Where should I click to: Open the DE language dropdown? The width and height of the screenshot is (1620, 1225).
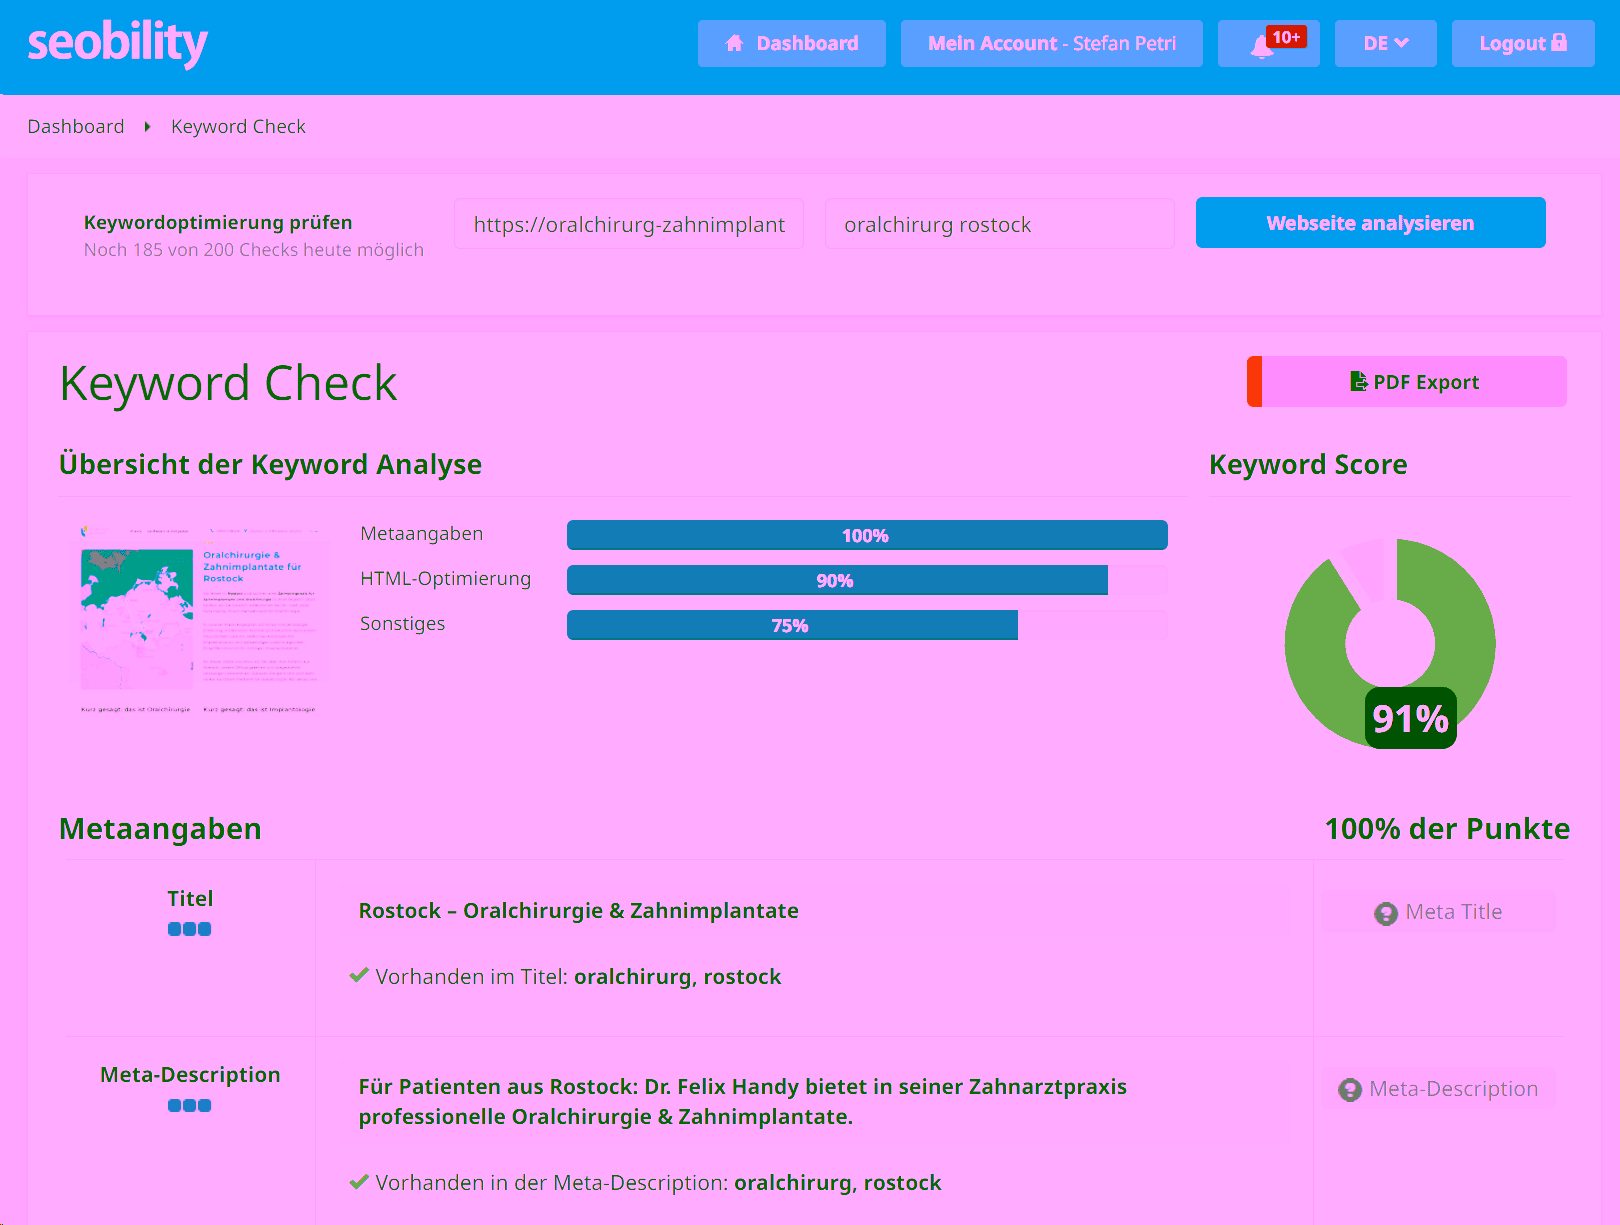pyautogui.click(x=1385, y=43)
